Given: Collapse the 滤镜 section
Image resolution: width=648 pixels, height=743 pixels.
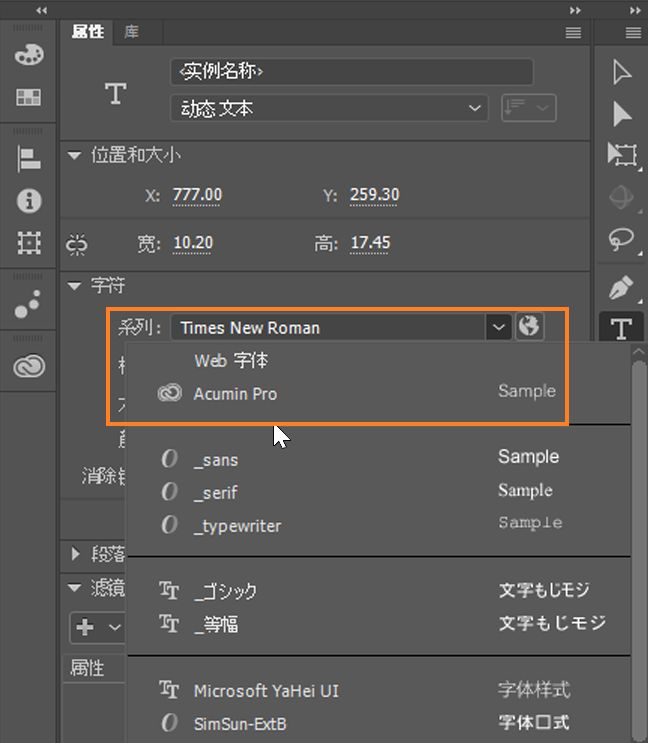Looking at the screenshot, I should 74,588.
